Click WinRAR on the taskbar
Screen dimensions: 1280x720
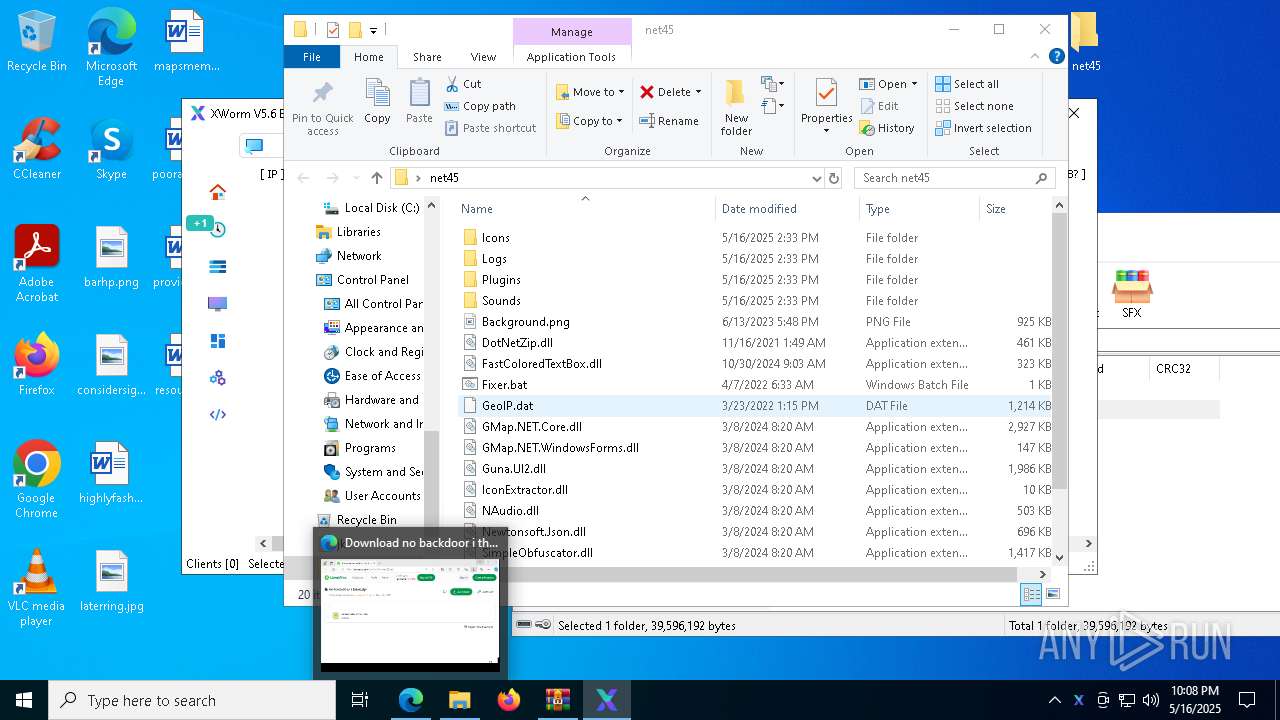[557, 700]
